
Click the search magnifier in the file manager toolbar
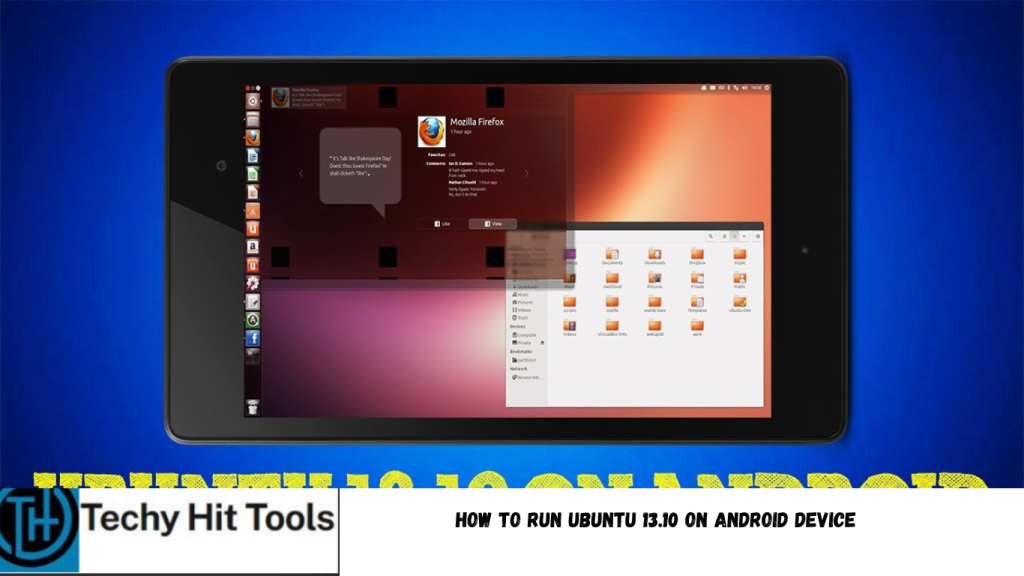(x=711, y=236)
